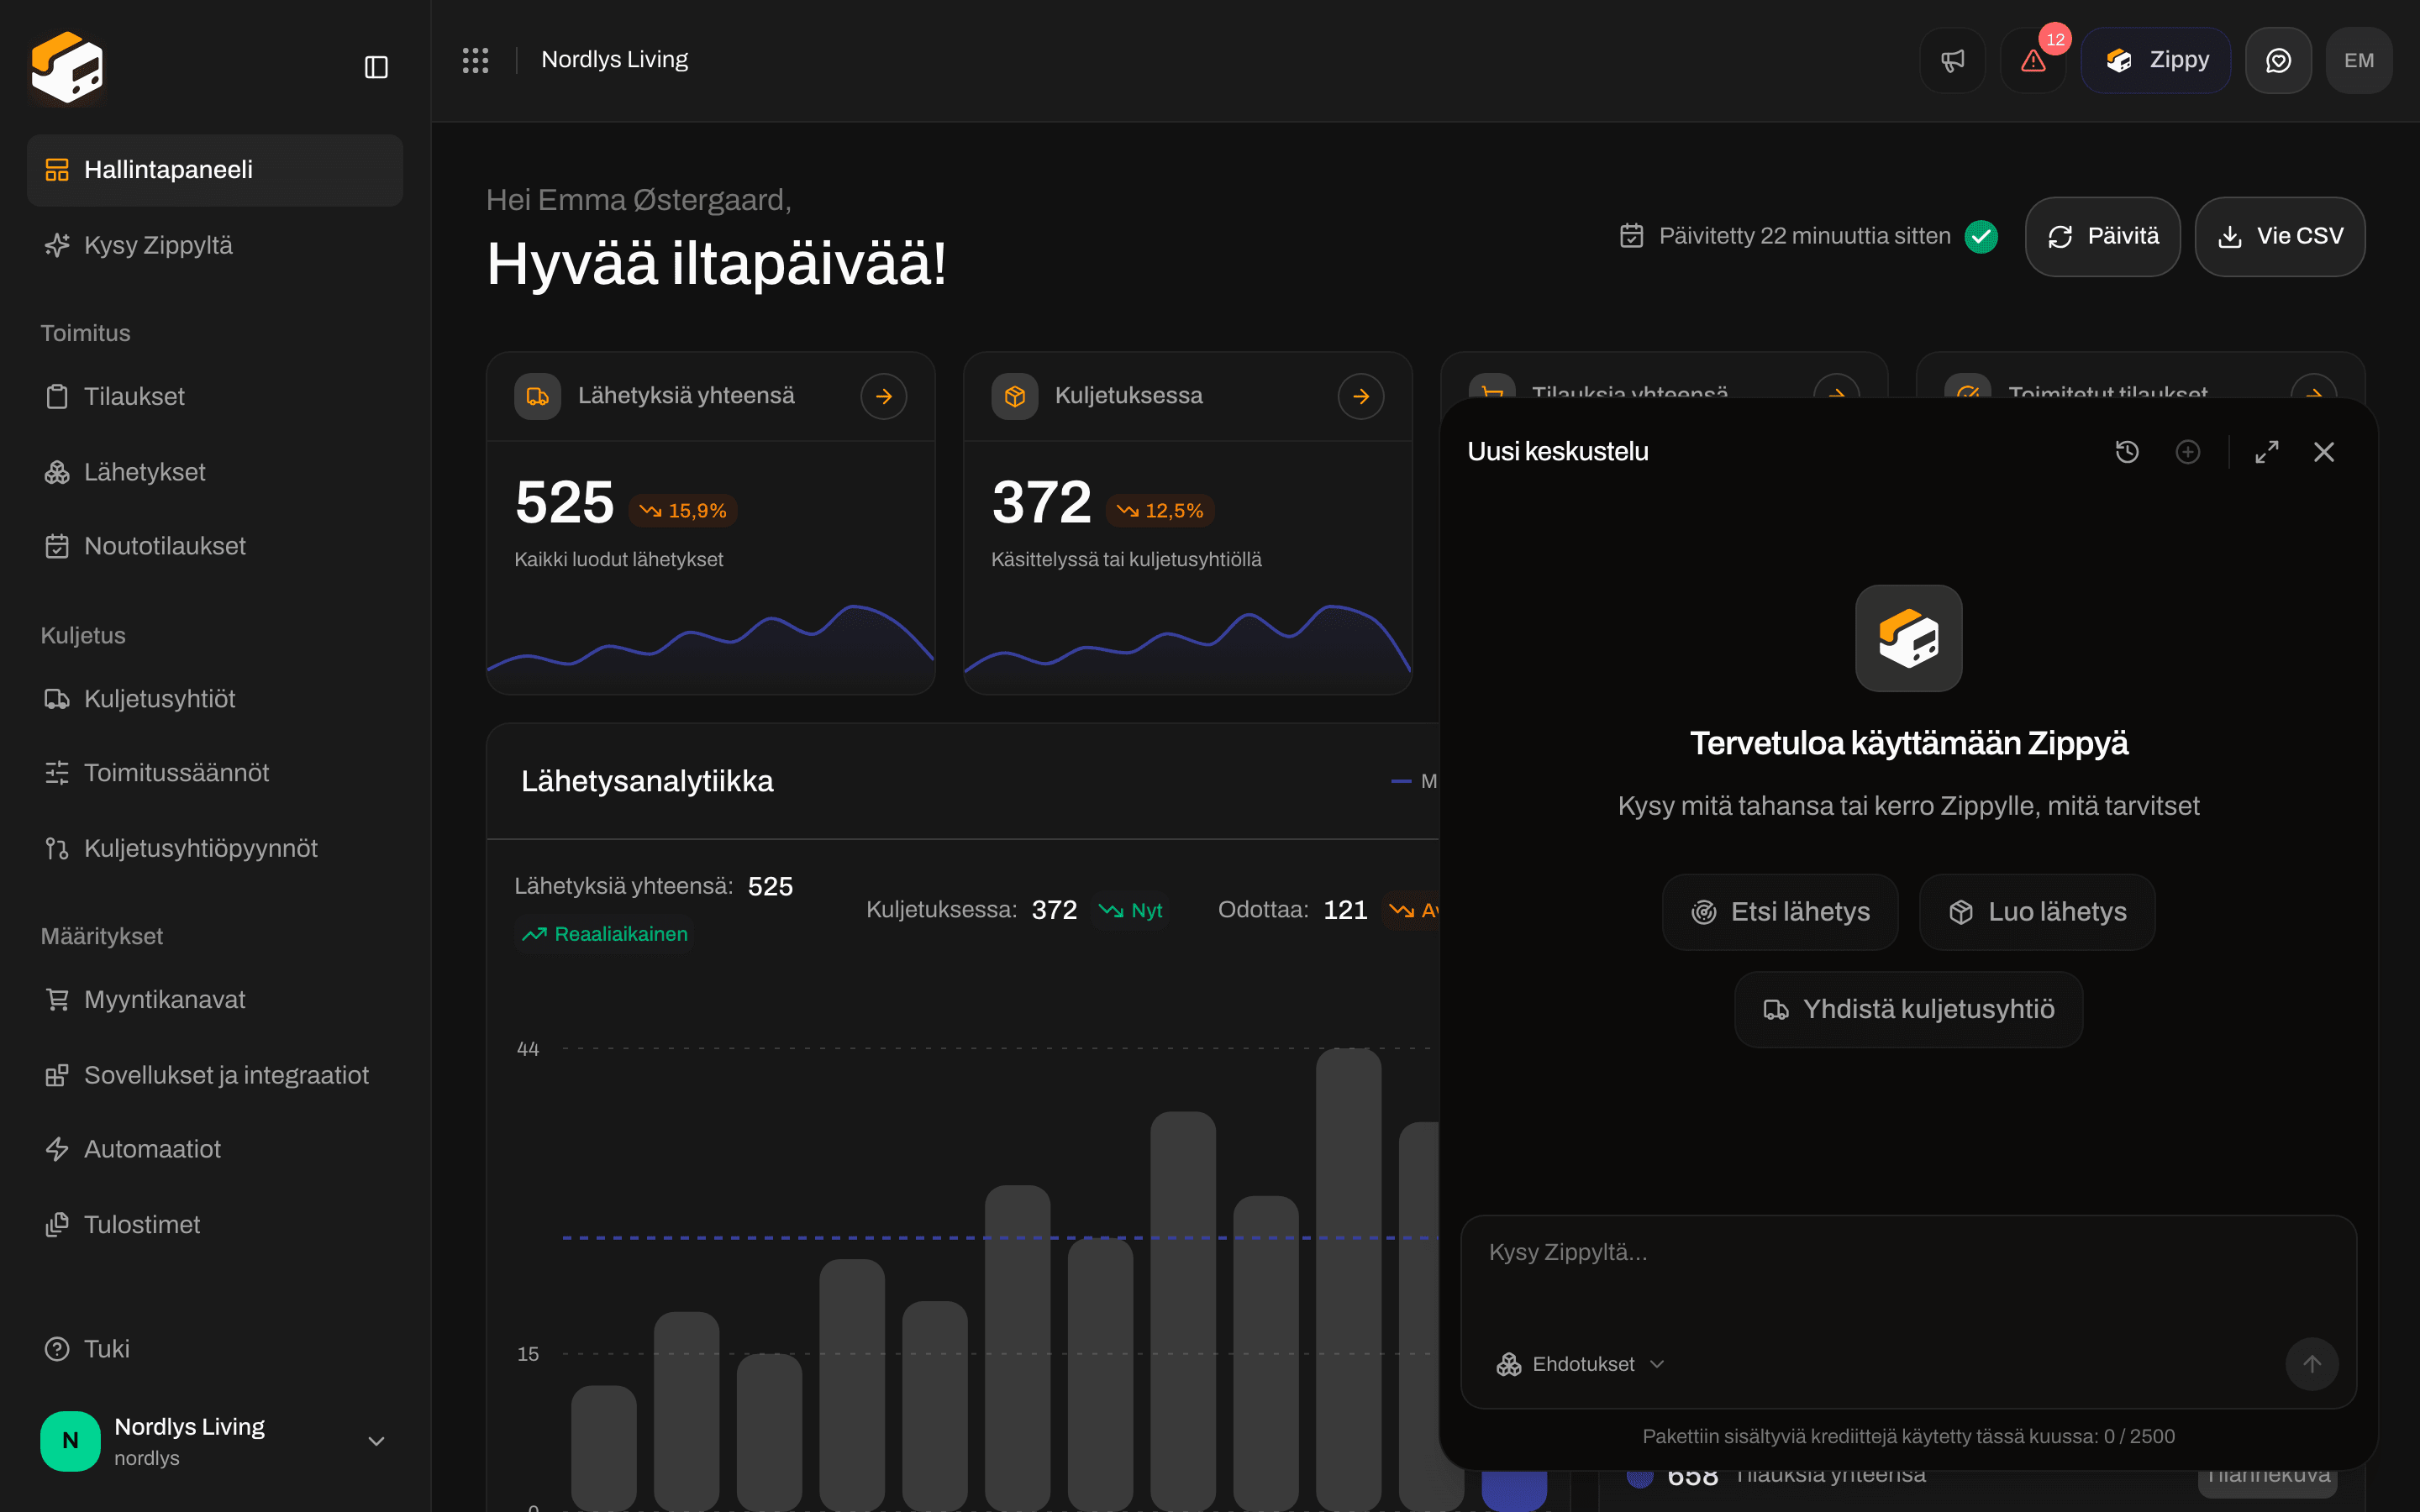Screen dimensions: 2420x1512
Task: Click the Päivitä refresh button
Action: click(2102, 236)
